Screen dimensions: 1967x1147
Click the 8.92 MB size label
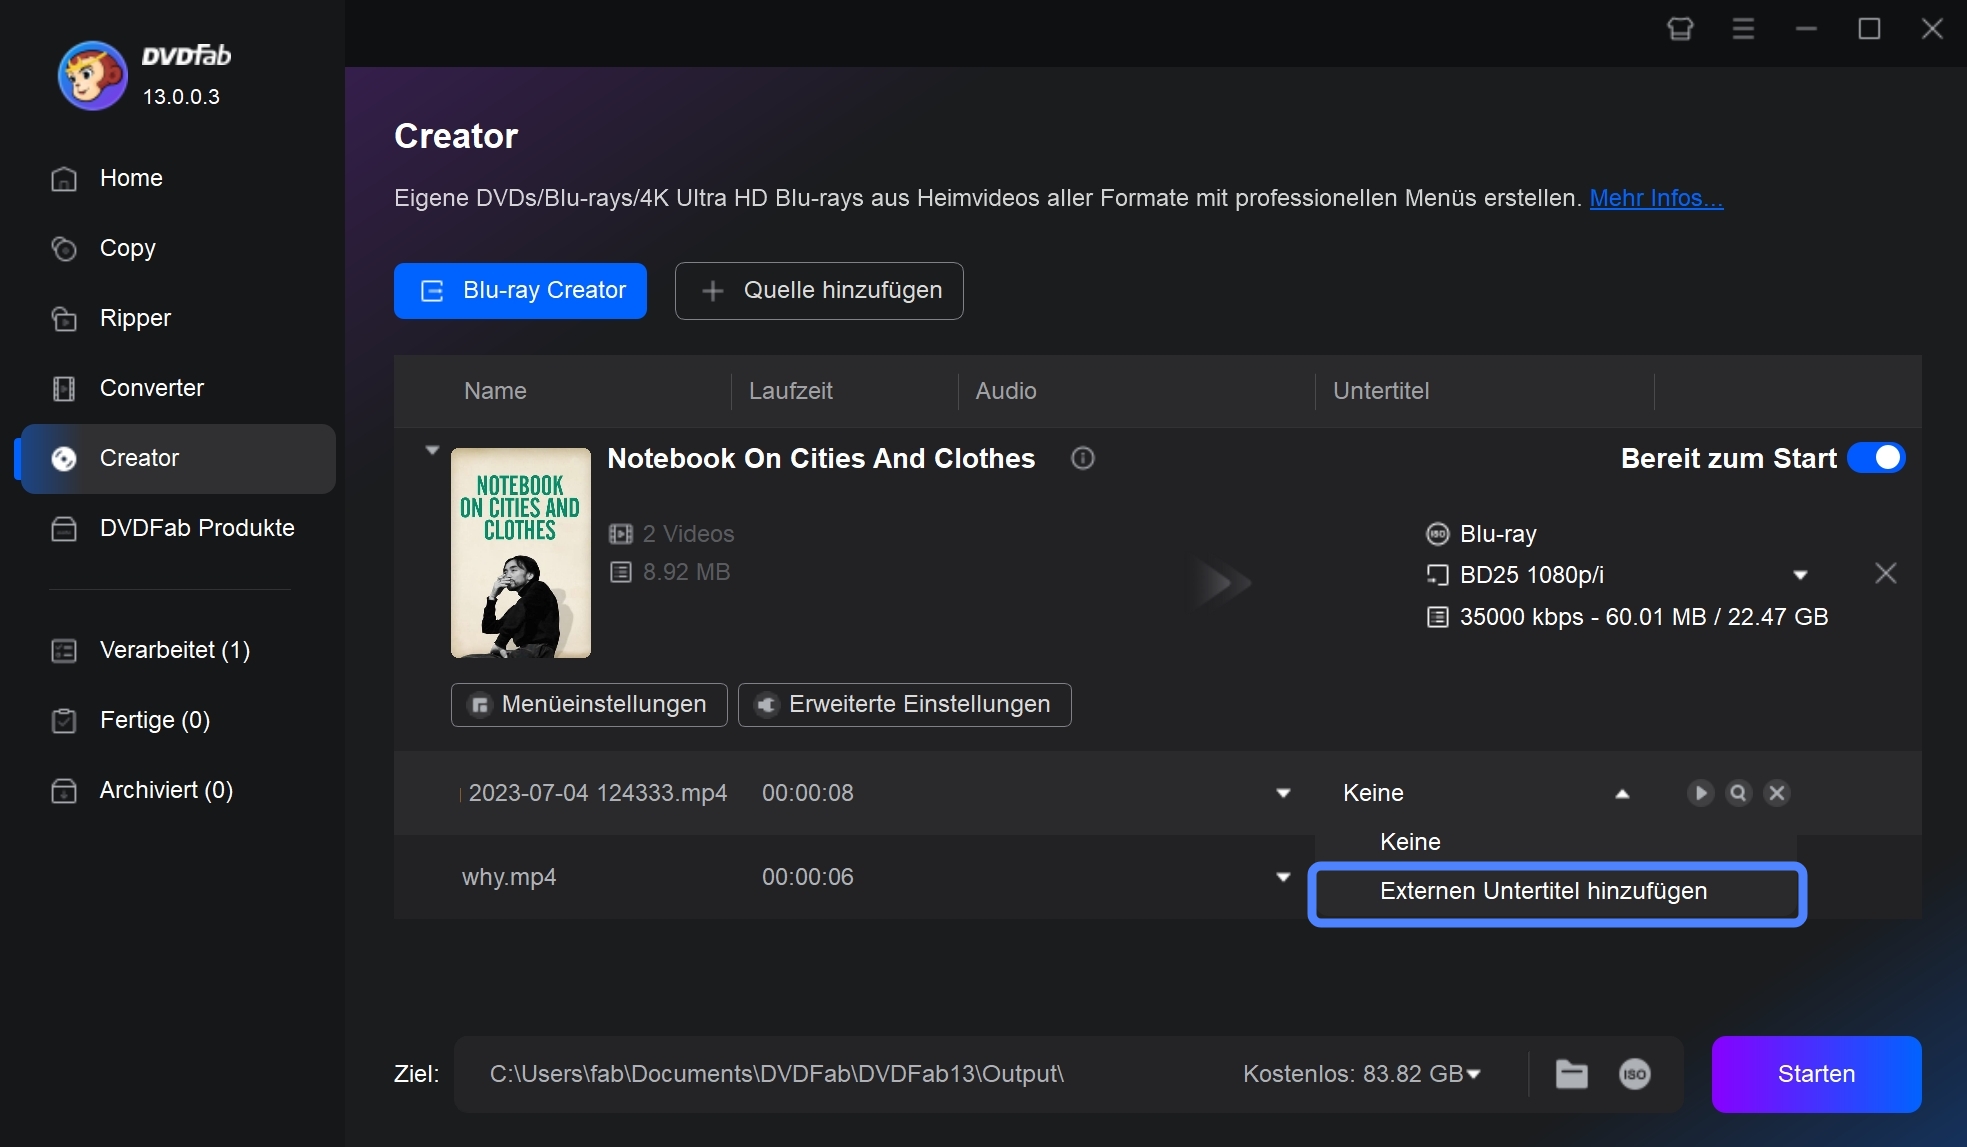coord(686,572)
